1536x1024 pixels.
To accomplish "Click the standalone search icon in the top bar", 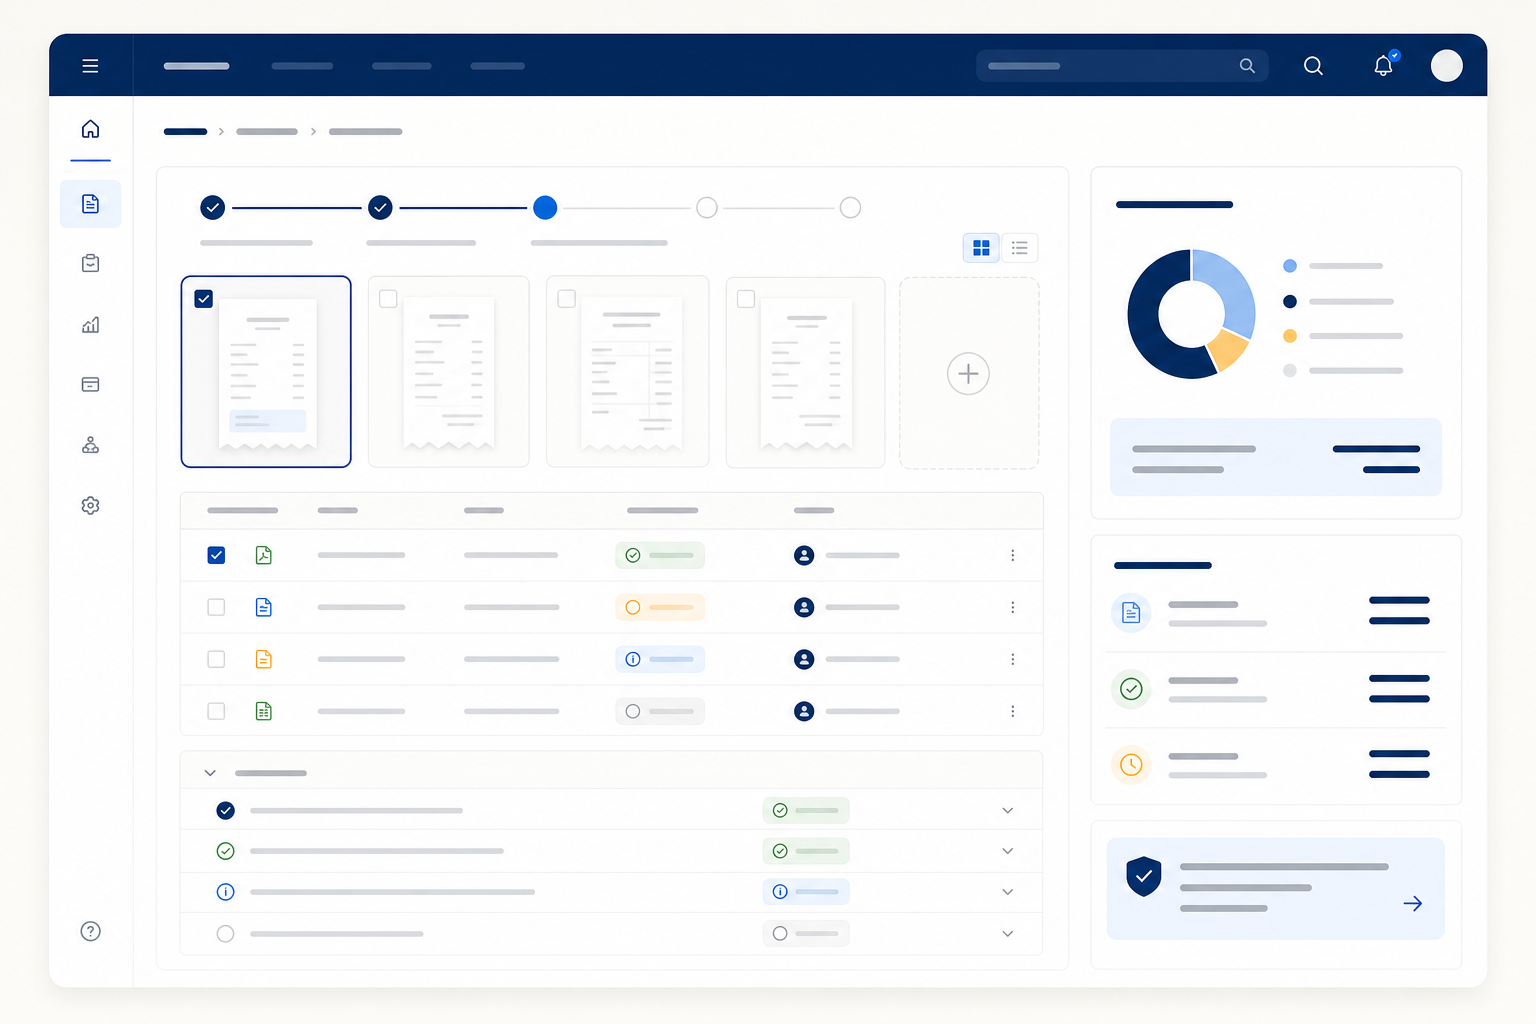I will (x=1313, y=66).
